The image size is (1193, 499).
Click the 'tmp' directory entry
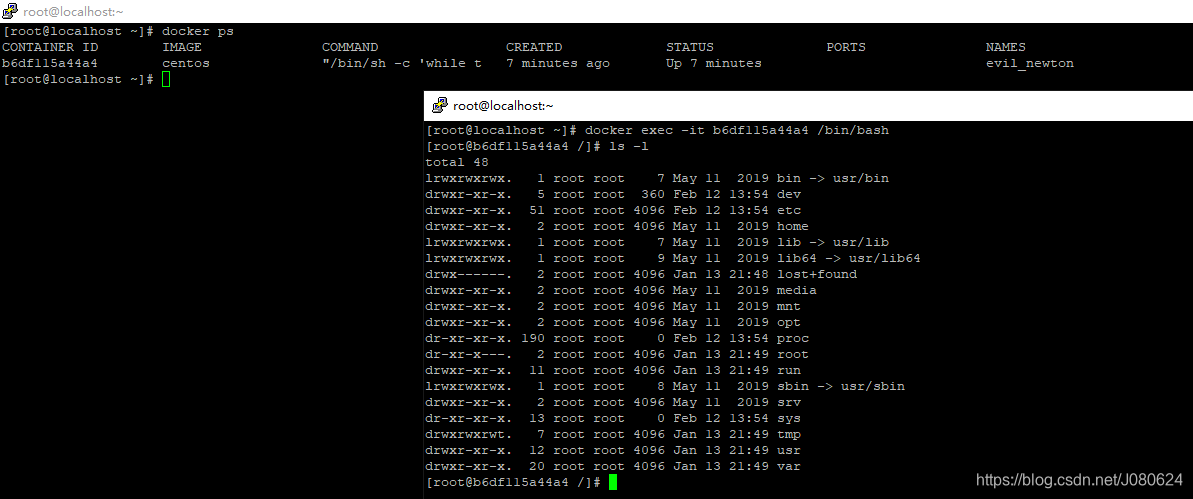pyautogui.click(x=788, y=434)
